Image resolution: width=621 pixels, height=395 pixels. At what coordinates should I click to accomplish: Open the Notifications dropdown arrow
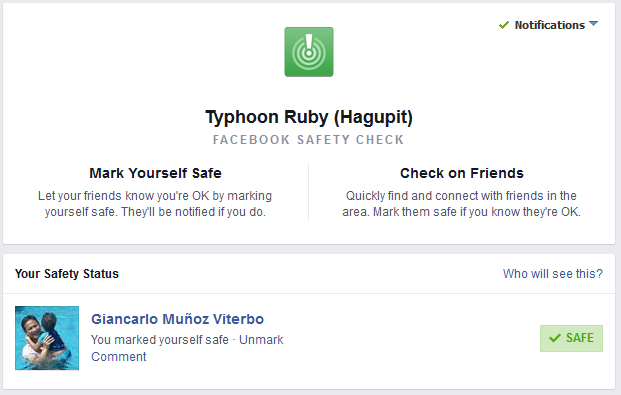593,24
